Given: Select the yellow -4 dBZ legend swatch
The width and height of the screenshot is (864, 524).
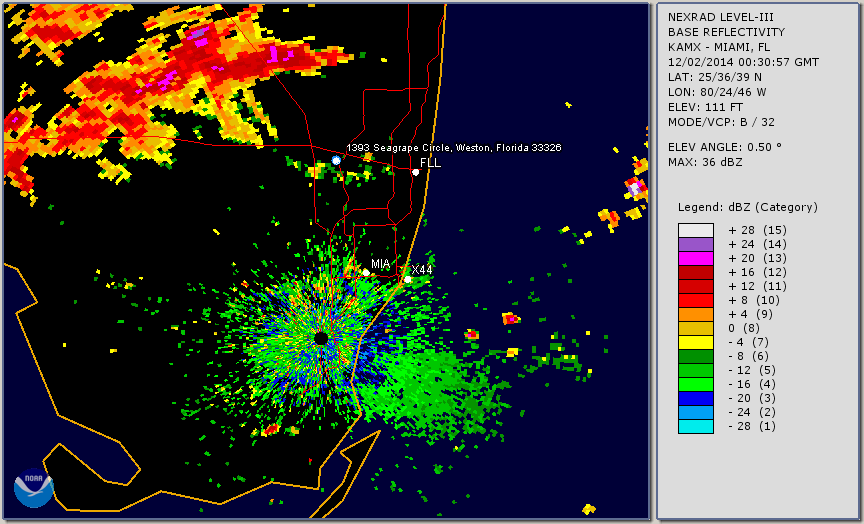Looking at the screenshot, I should tap(696, 342).
